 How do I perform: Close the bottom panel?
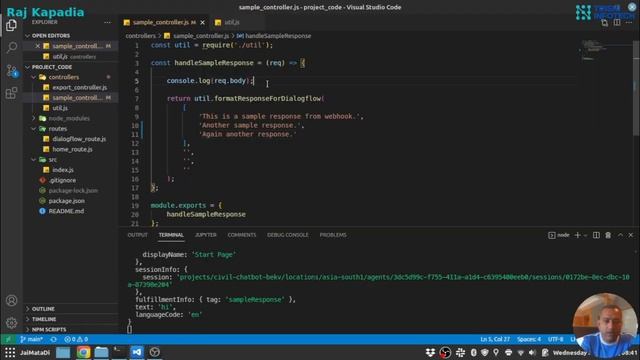coord(631,235)
